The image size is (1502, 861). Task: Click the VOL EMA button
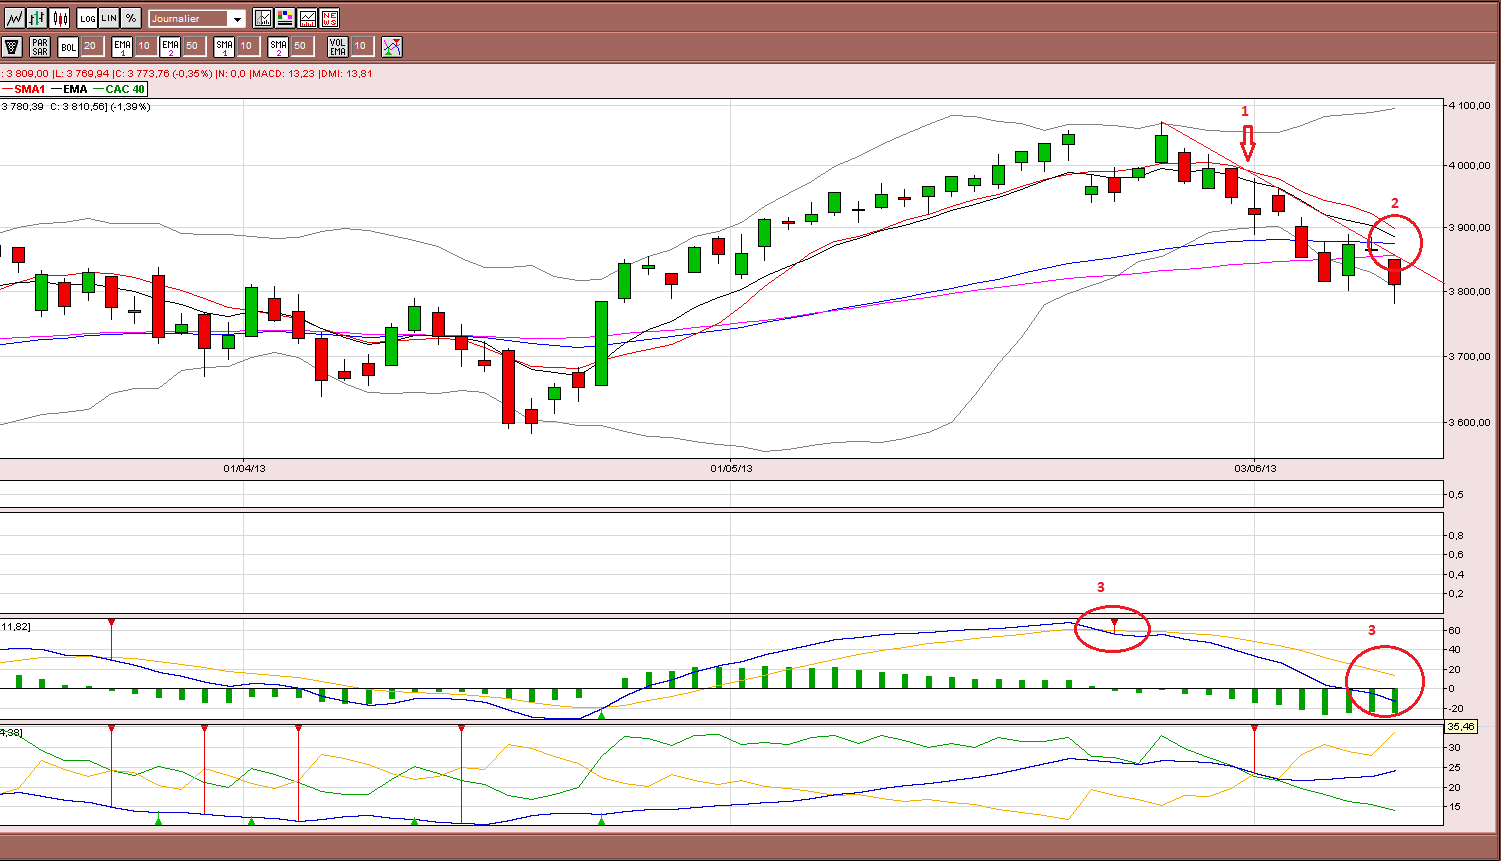click(x=338, y=46)
